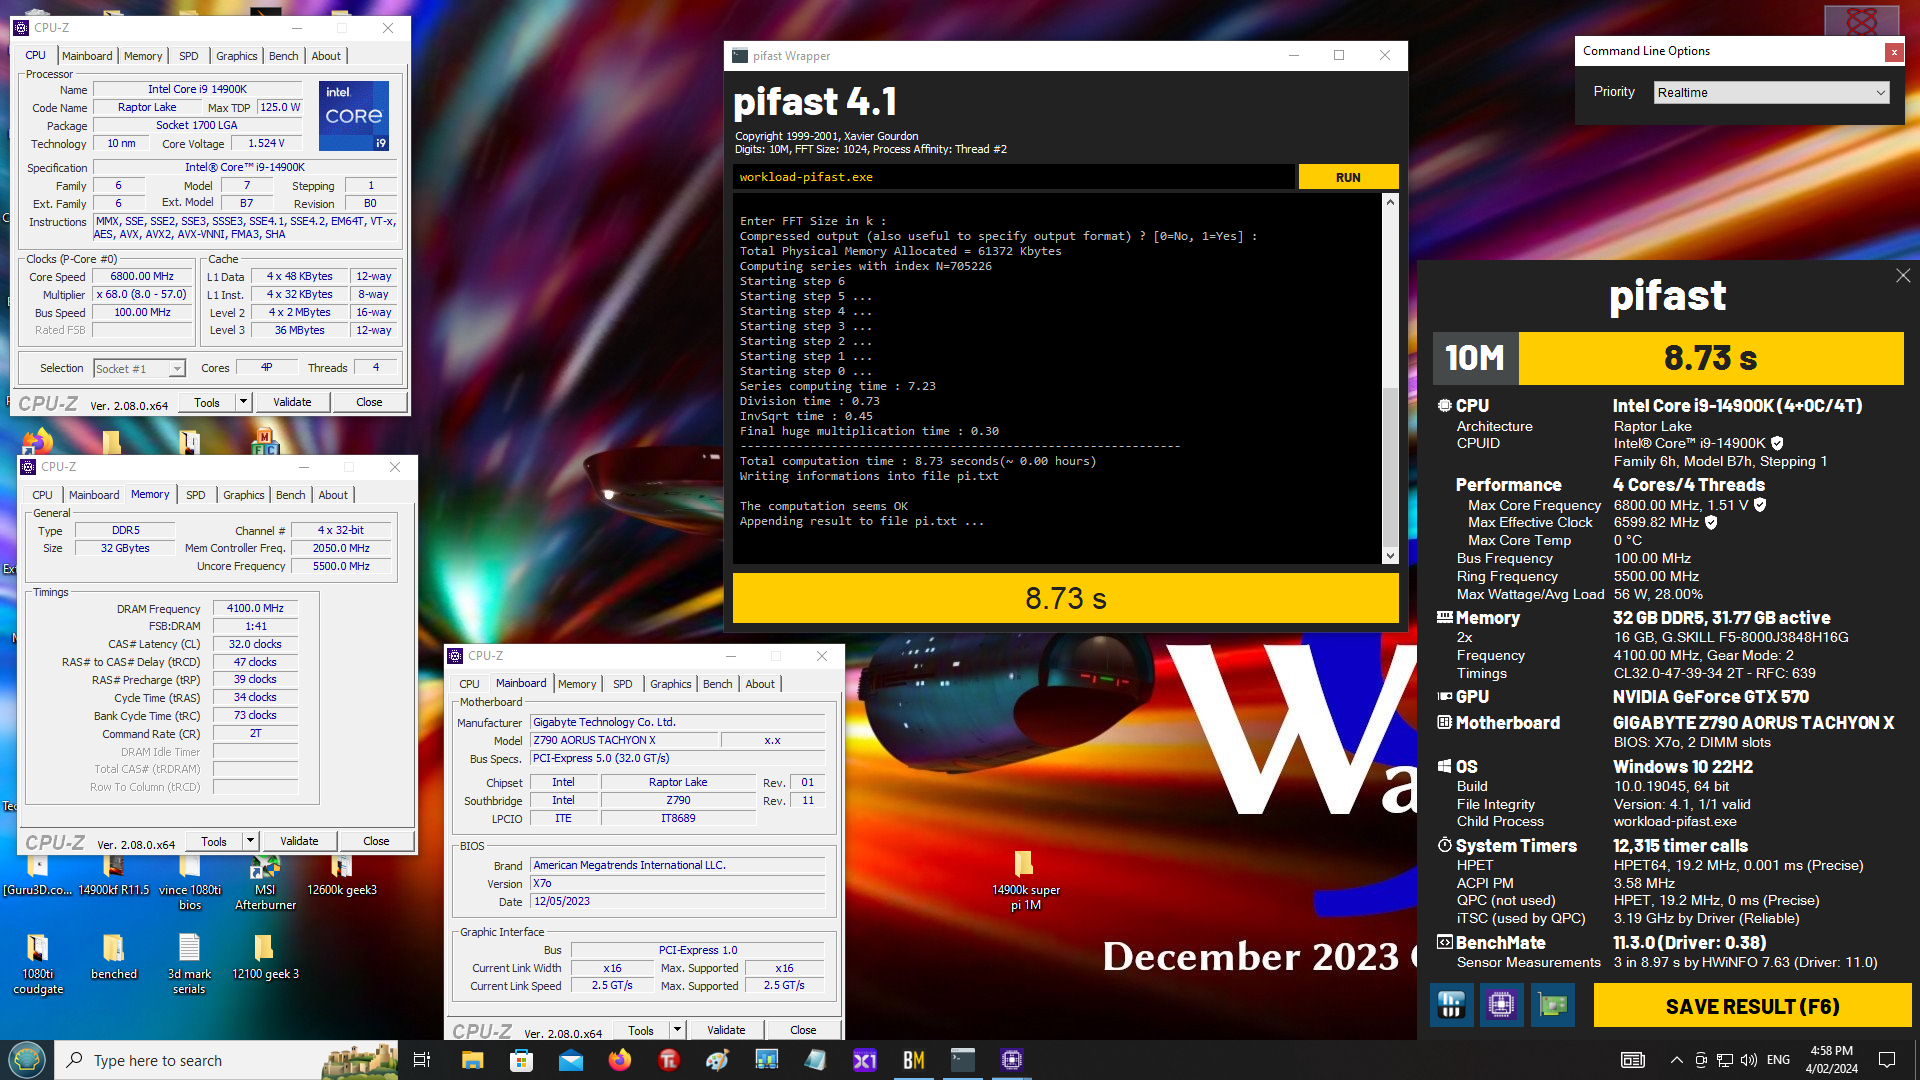Click the volume speaker icon in the system tray
Viewport: 1920px width, 1080px height.
click(1748, 1060)
